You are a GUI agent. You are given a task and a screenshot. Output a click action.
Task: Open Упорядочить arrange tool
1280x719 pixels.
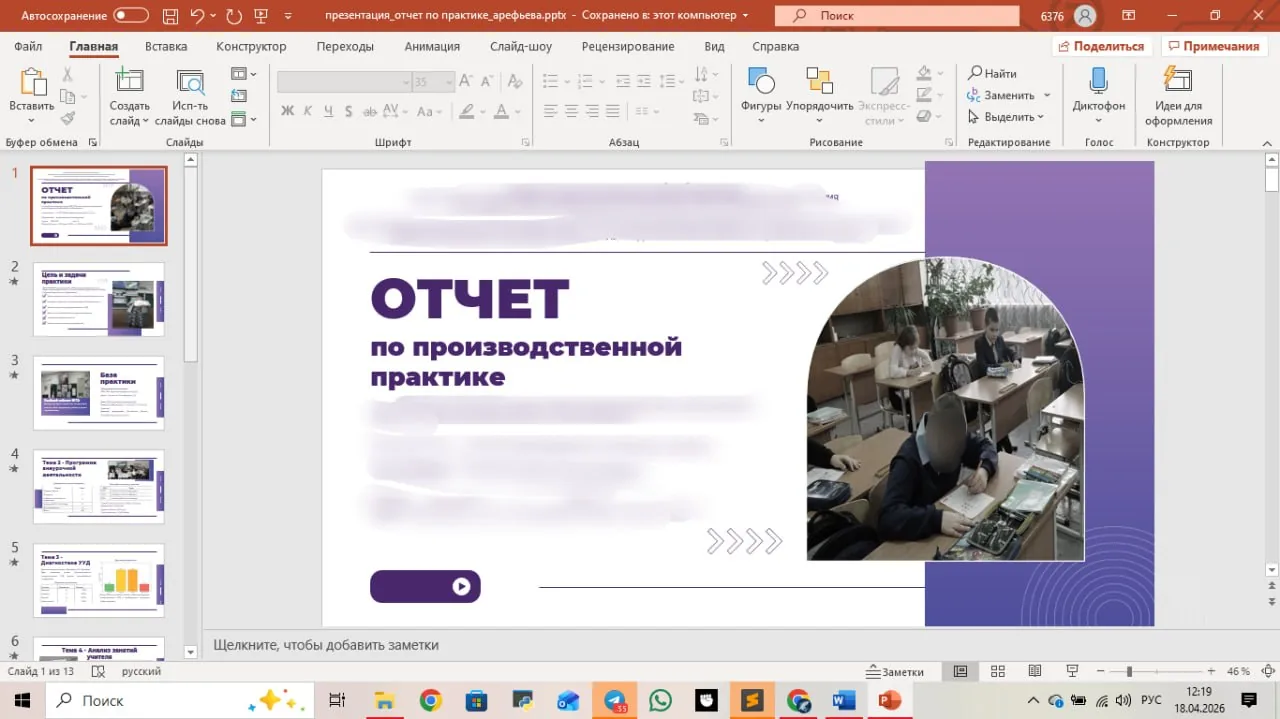pos(820,96)
